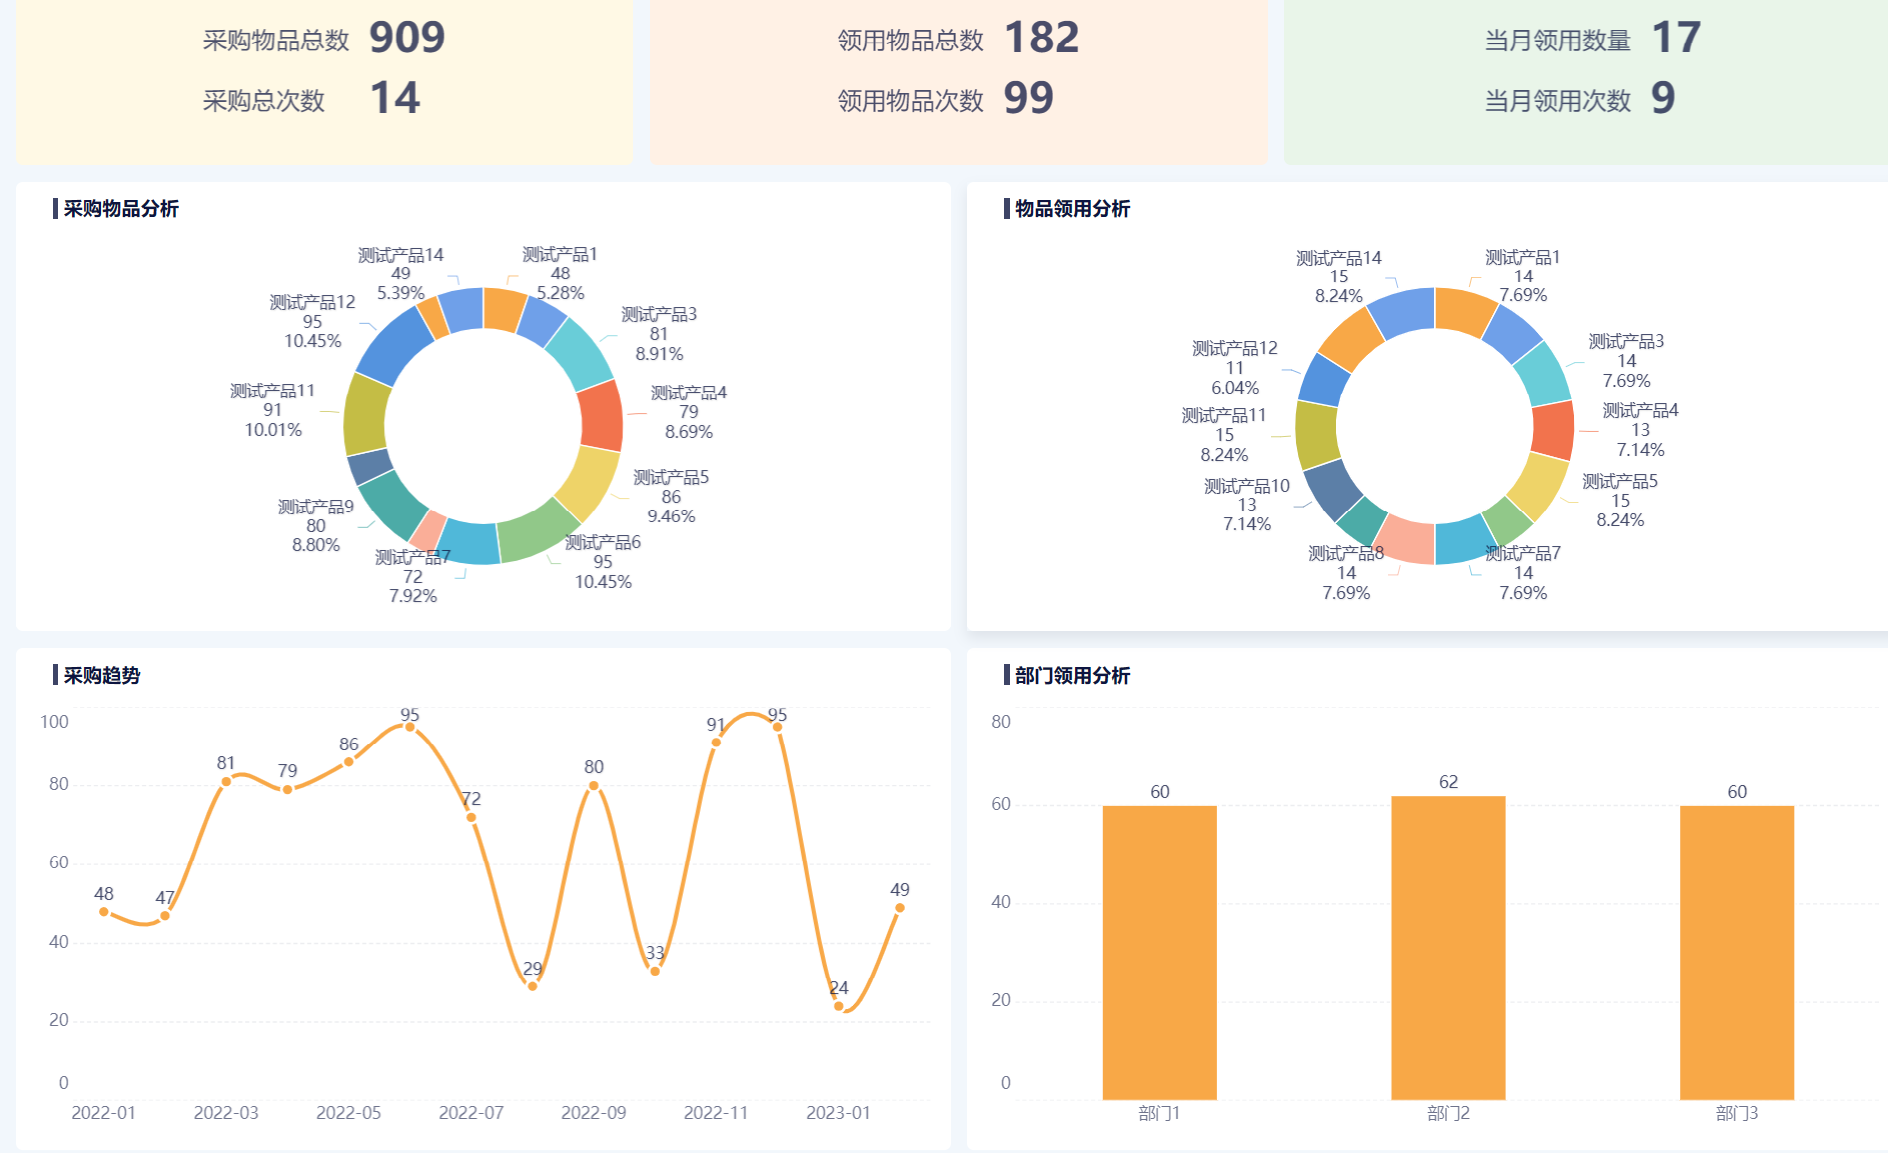Select the 领用物品总数 value 182
1888x1153 pixels.
click(x=1041, y=38)
